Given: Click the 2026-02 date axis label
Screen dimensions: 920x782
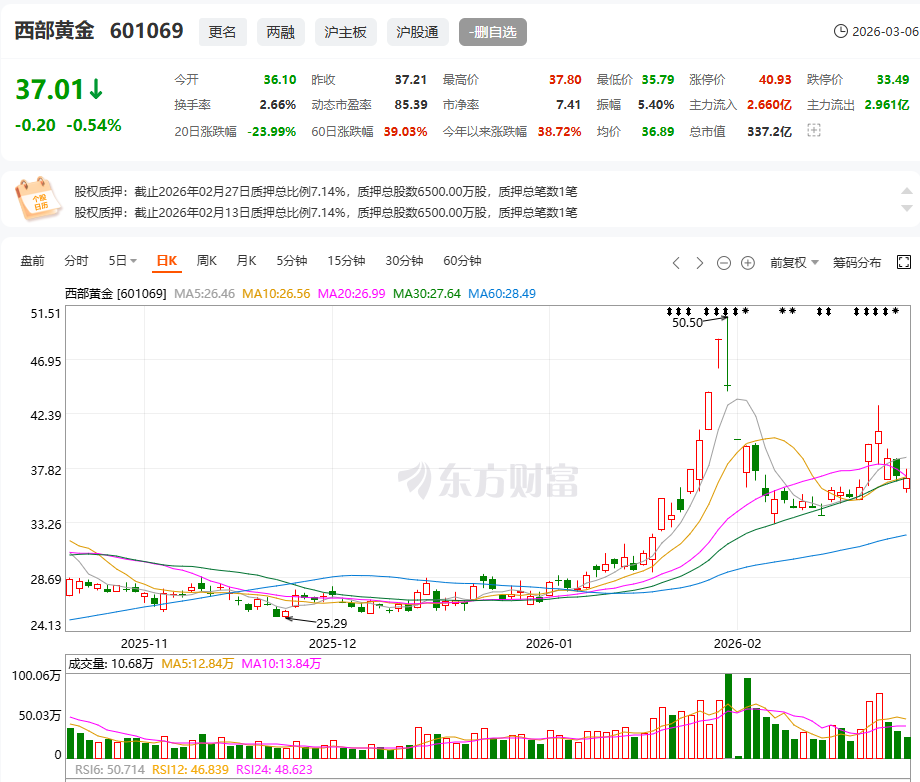Looking at the screenshot, I should pyautogui.click(x=737, y=644).
